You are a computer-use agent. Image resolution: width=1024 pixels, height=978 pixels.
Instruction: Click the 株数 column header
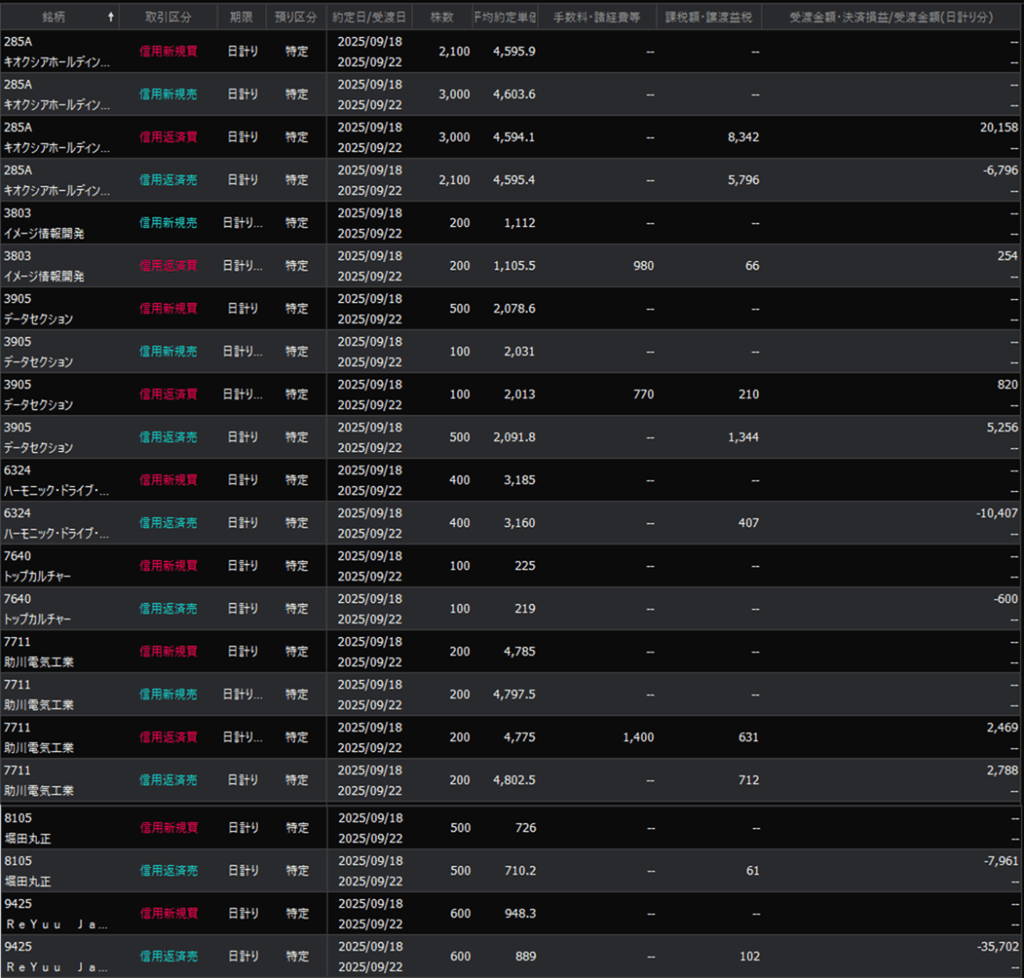(441, 17)
